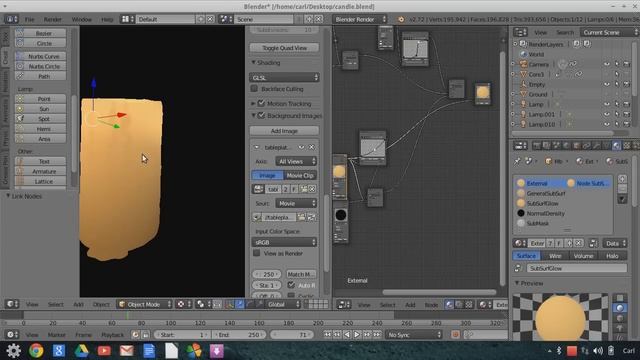Screen dimensions: 640x360
Task: Add a Bezier curve
Action: [40, 33]
